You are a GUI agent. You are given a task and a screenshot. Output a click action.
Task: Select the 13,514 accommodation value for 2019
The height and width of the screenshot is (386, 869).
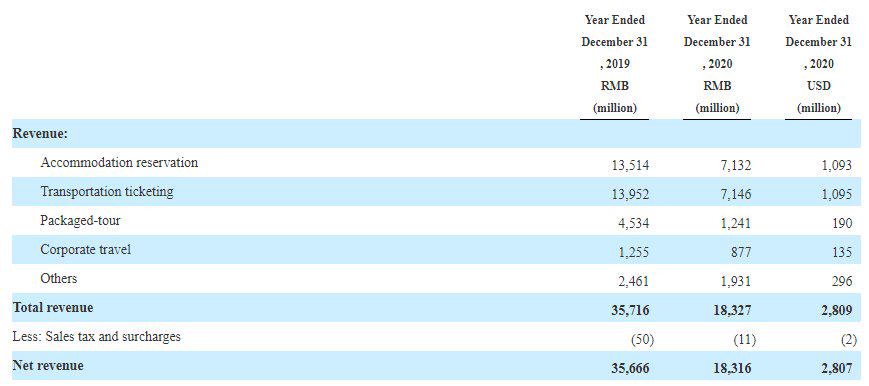(630, 165)
